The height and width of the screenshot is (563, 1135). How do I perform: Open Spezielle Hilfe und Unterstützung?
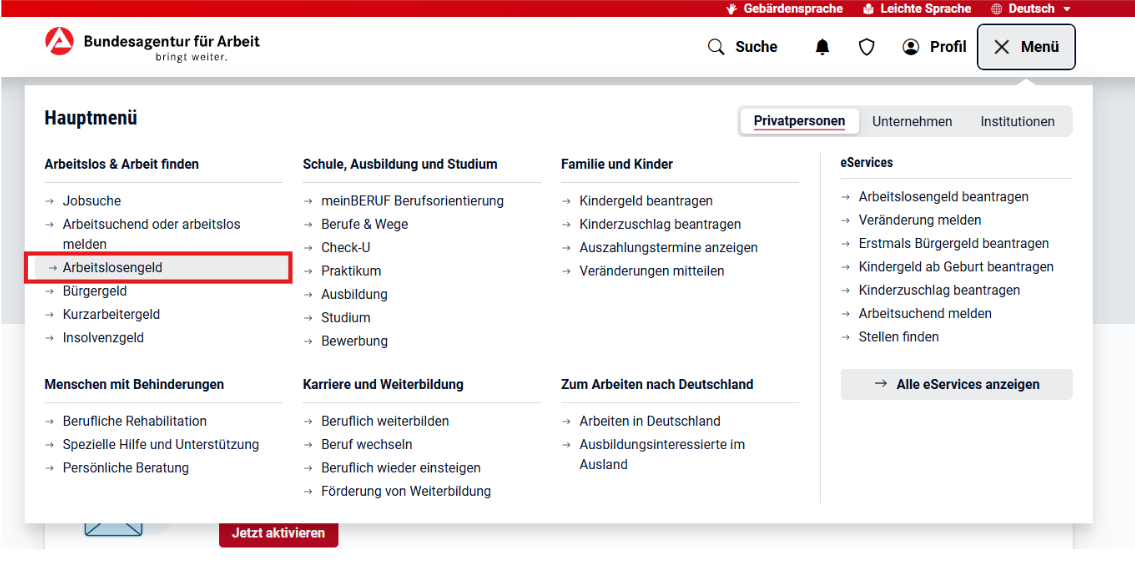click(161, 444)
